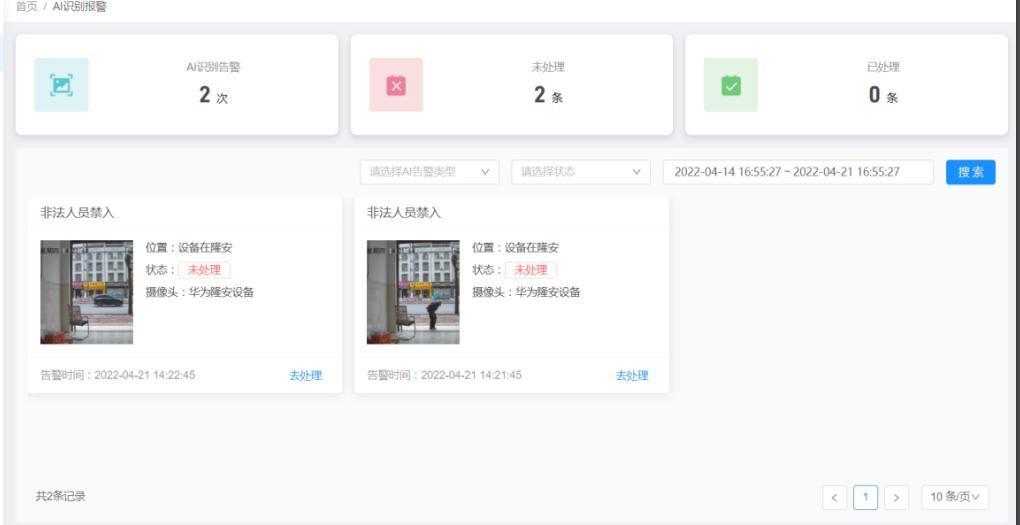The height and width of the screenshot is (525, 1020).
Task: Expand the 10 条/页 page size selector
Action: click(955, 496)
